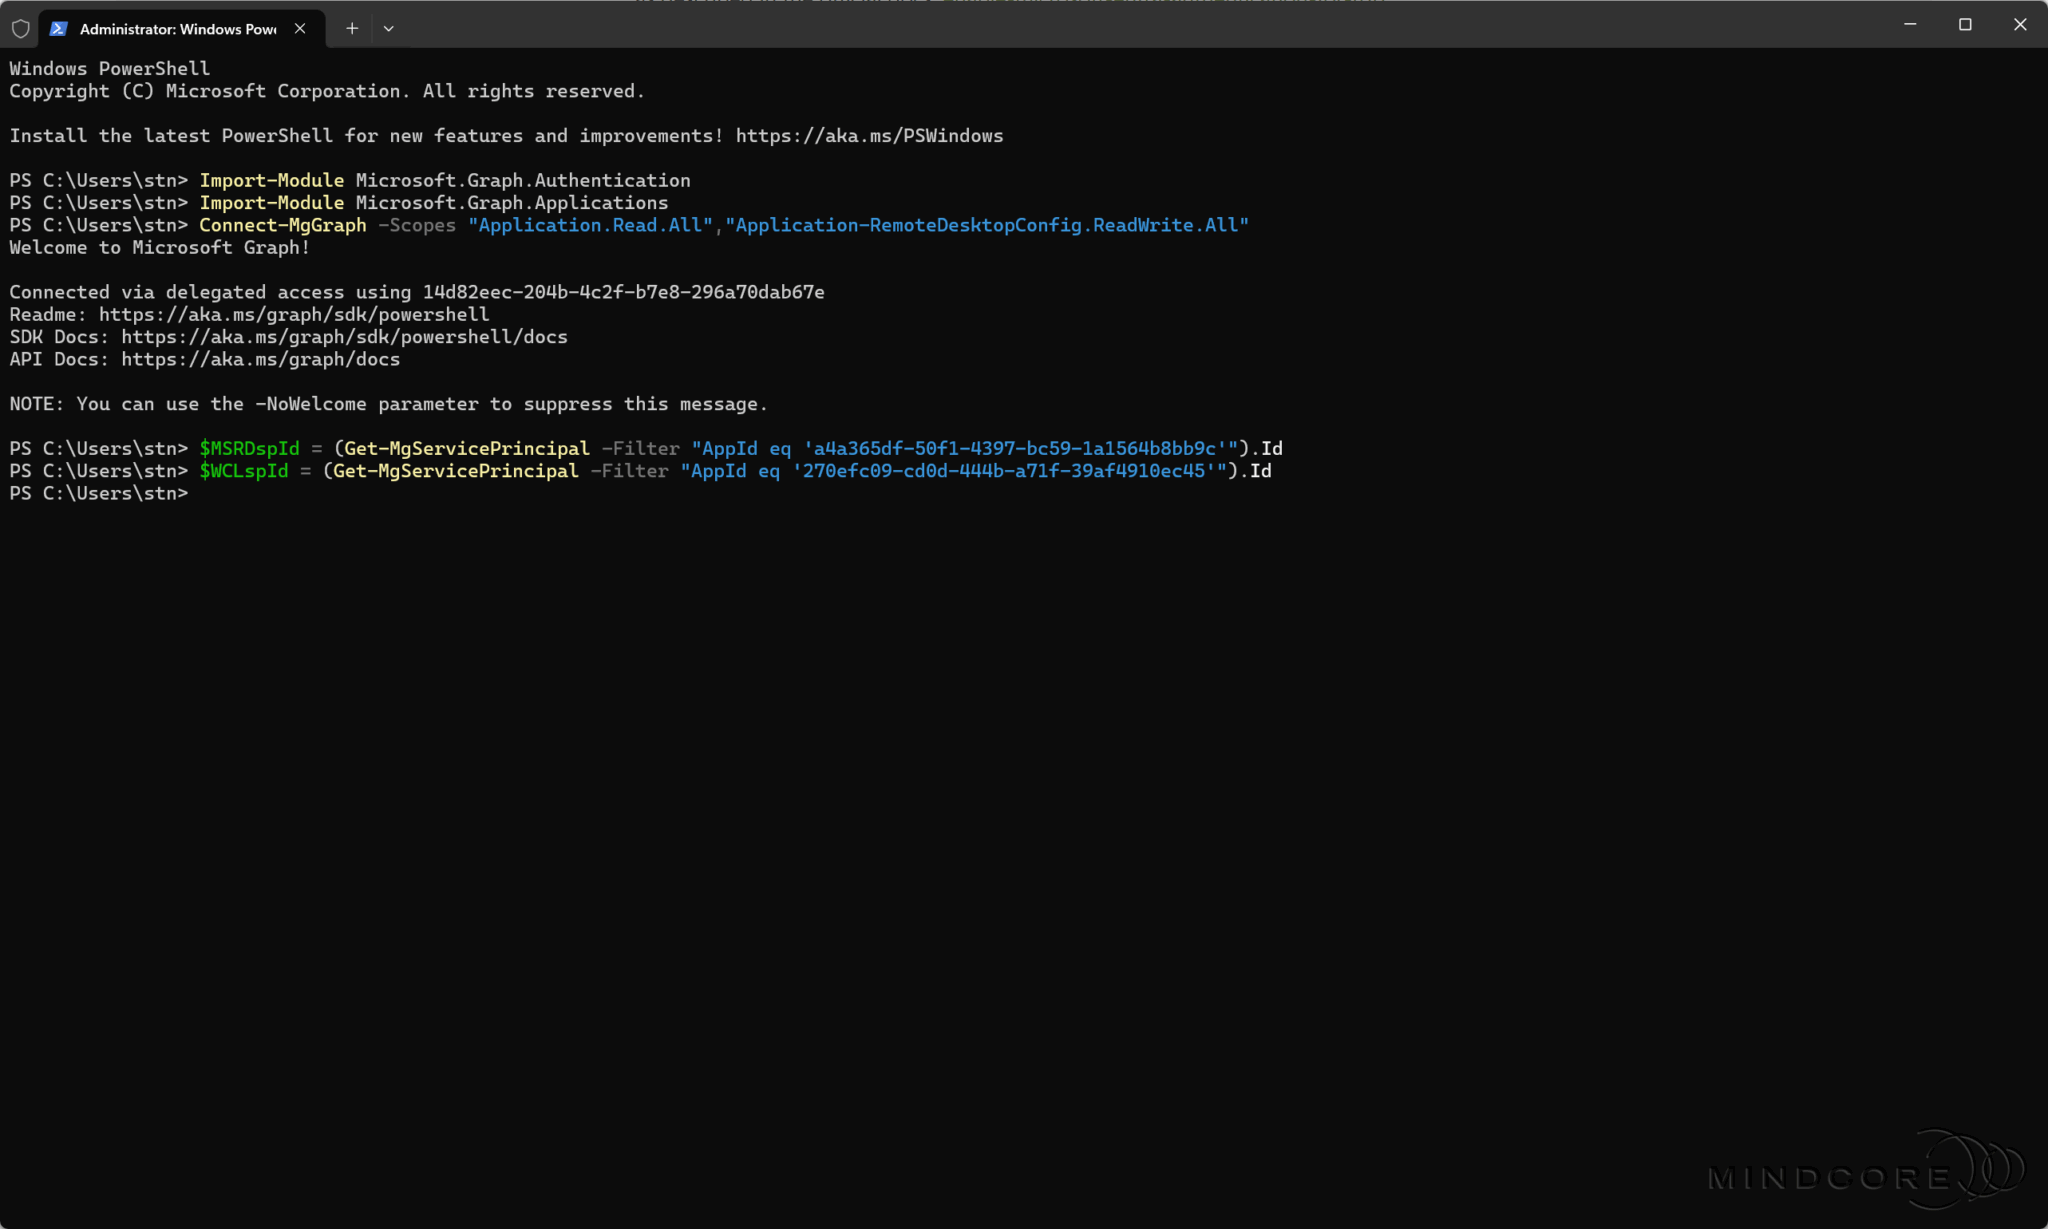Click the $MSRDspId variable text
The height and width of the screenshot is (1229, 2048).
[x=249, y=449]
